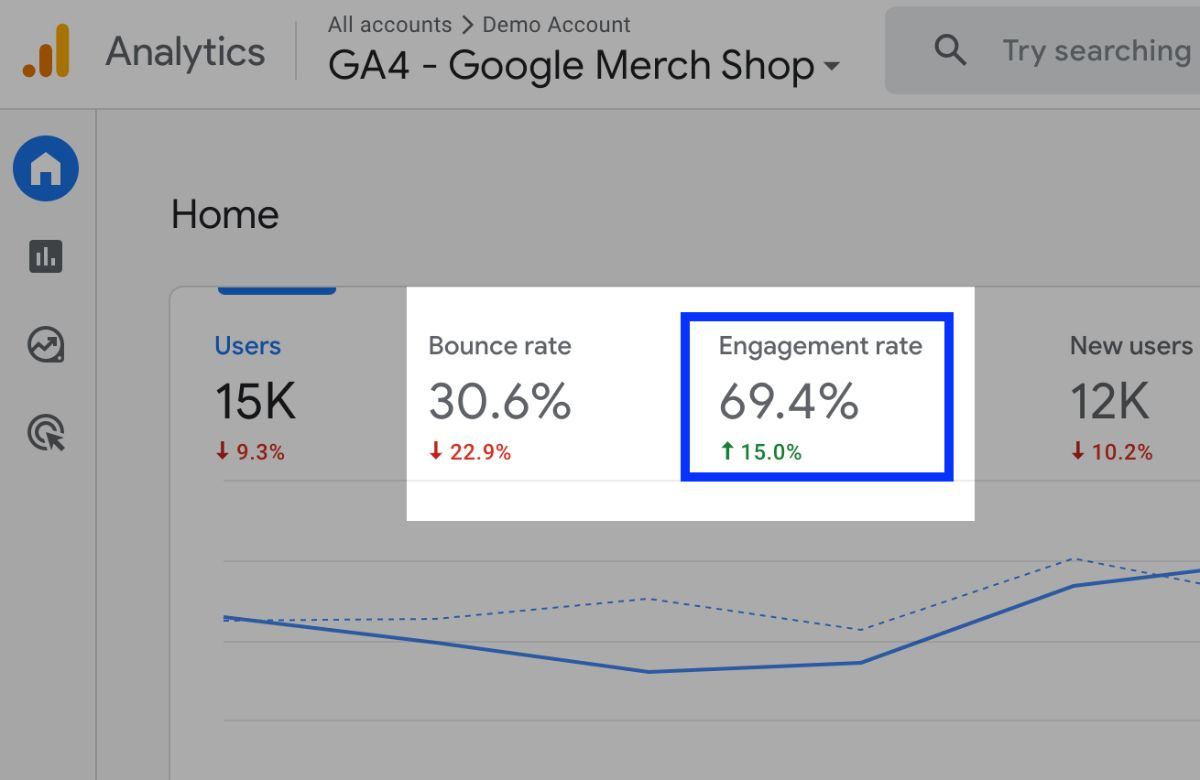Click the green increase arrow under Engagement rate

[x=727, y=451]
